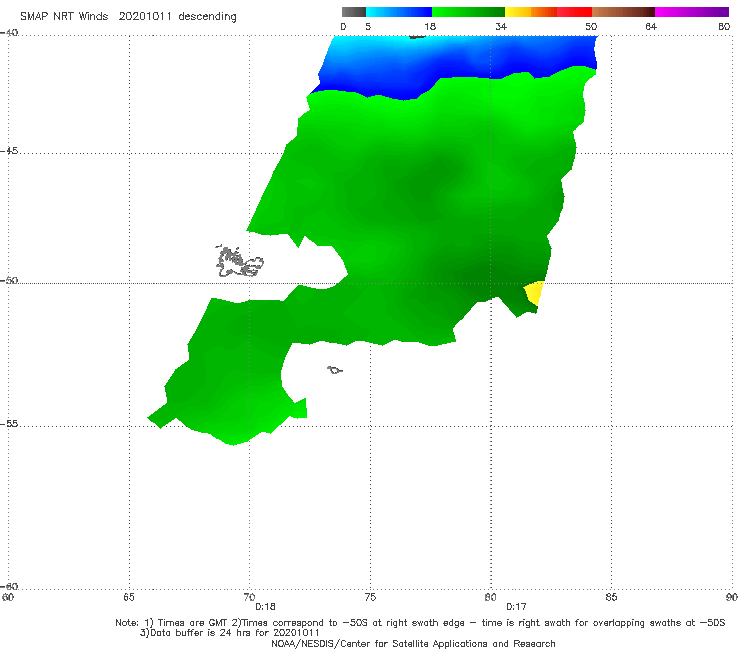The height and width of the screenshot is (650, 740).
Task: Click the small island outline south of the swath
Action: [x=335, y=370]
